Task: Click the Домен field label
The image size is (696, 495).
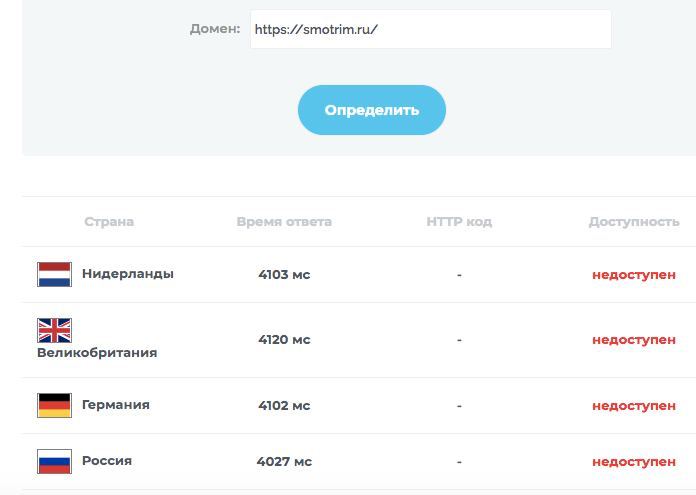Action: click(x=215, y=29)
